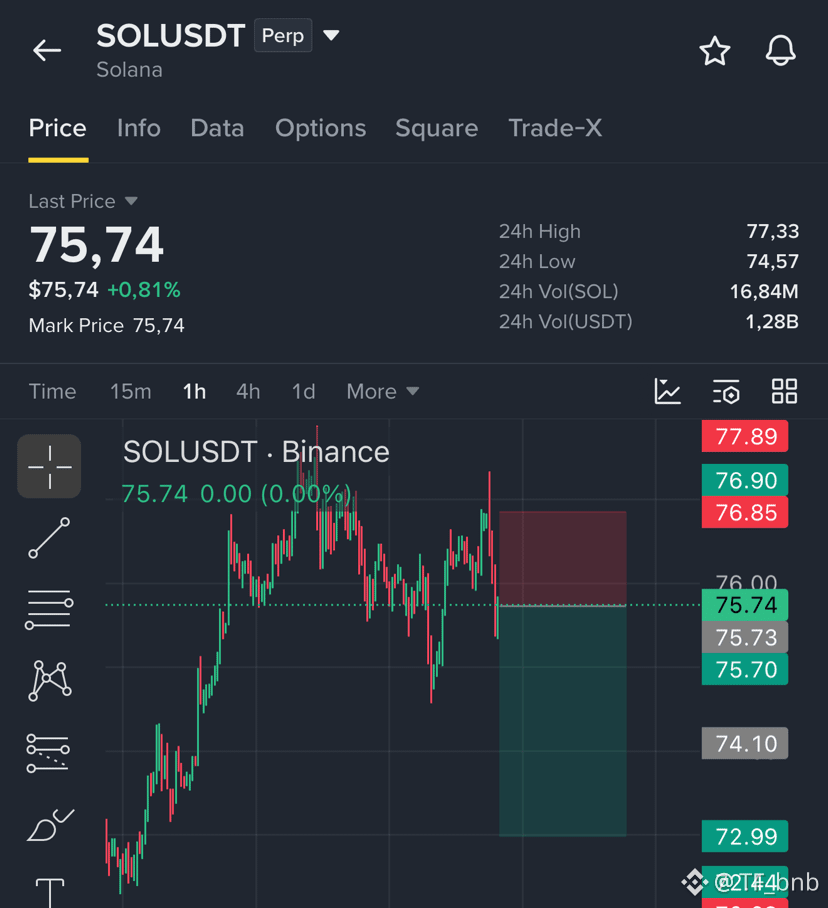The width and height of the screenshot is (828, 908).
Task: Switch to the Info tab
Action: [x=138, y=128]
